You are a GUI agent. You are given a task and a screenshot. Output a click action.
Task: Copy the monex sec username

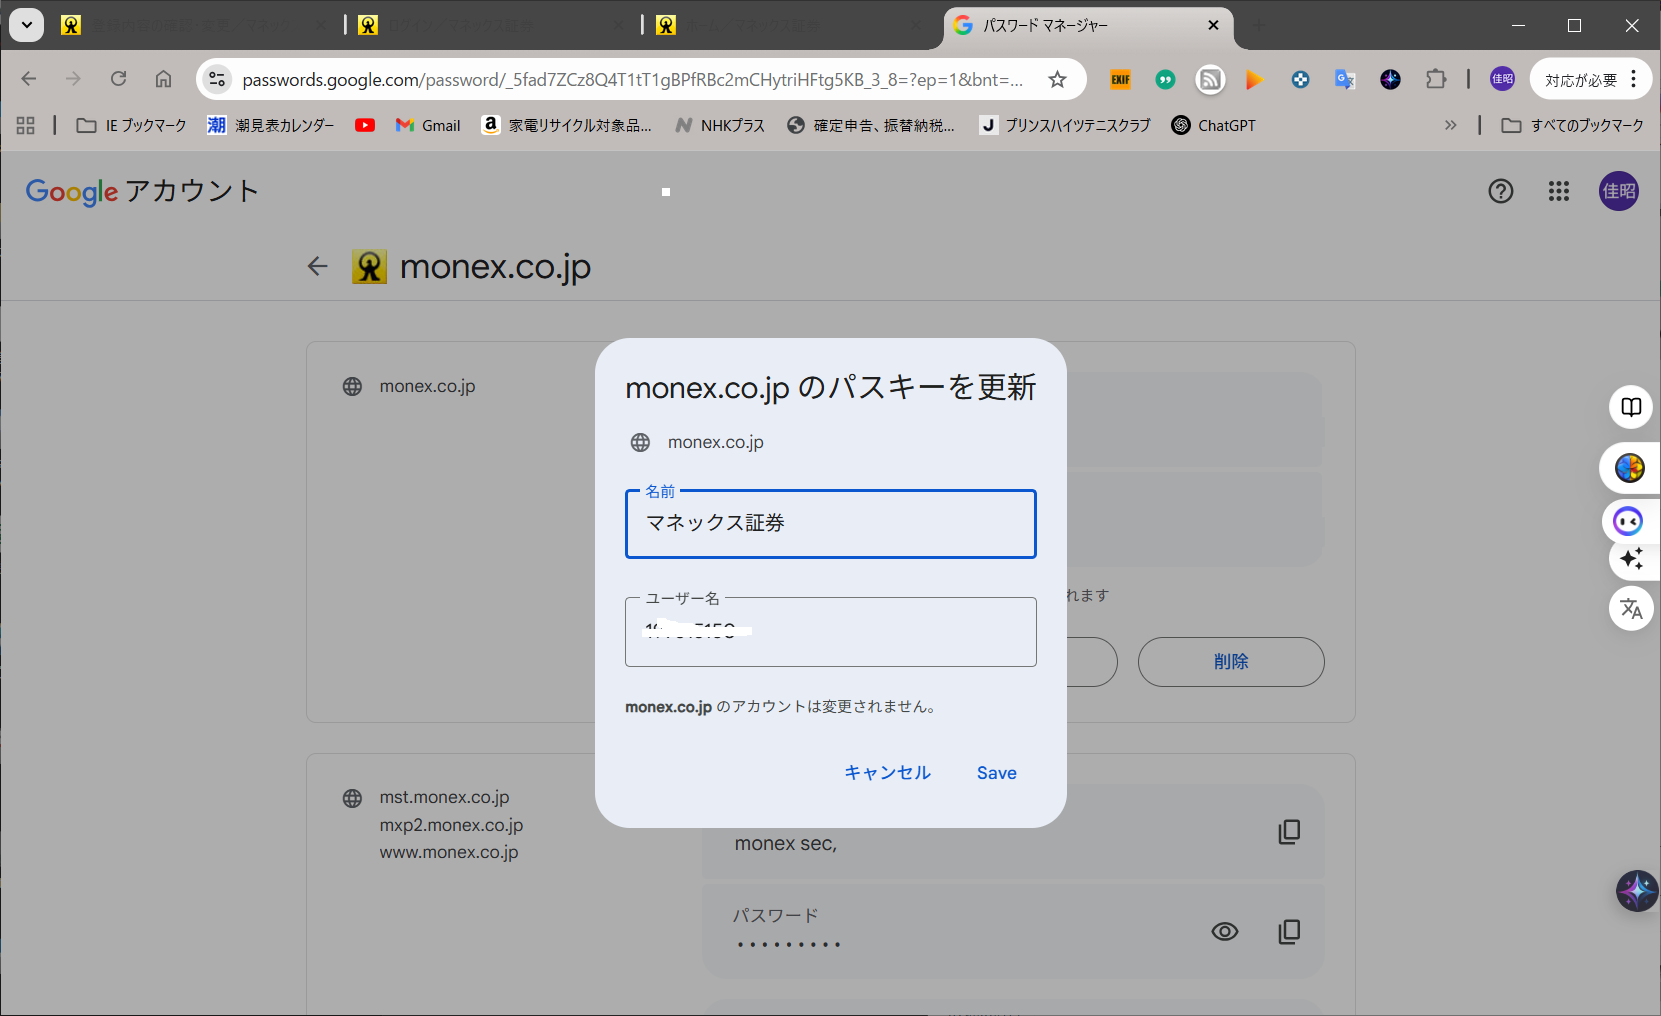click(1289, 832)
